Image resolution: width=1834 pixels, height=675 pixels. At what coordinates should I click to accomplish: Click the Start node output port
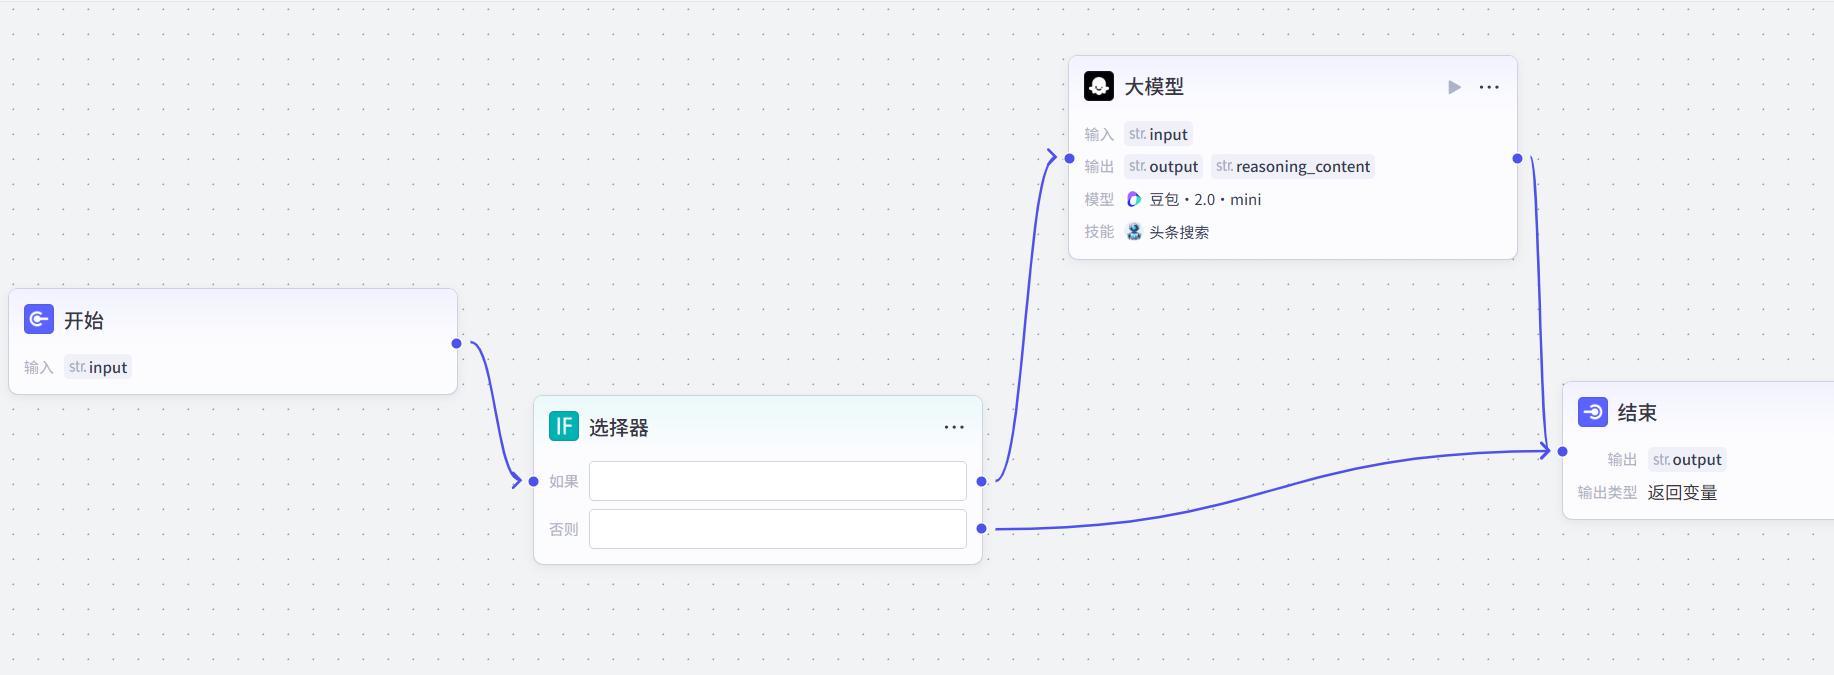(x=457, y=343)
